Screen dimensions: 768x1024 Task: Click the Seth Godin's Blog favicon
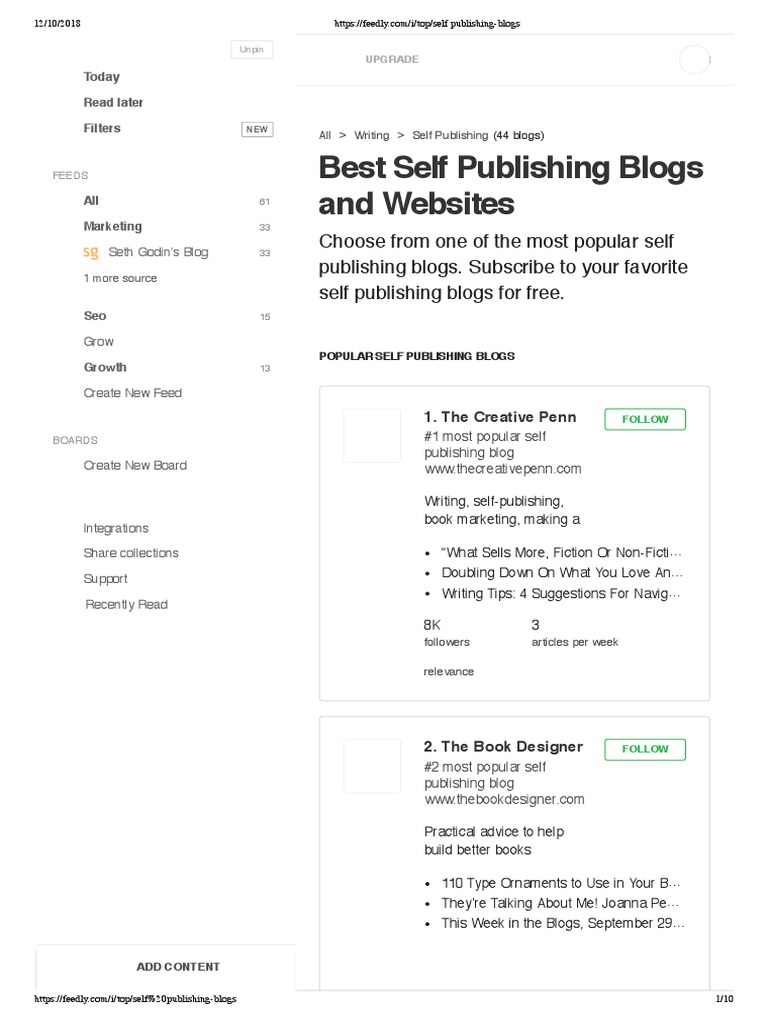point(91,252)
